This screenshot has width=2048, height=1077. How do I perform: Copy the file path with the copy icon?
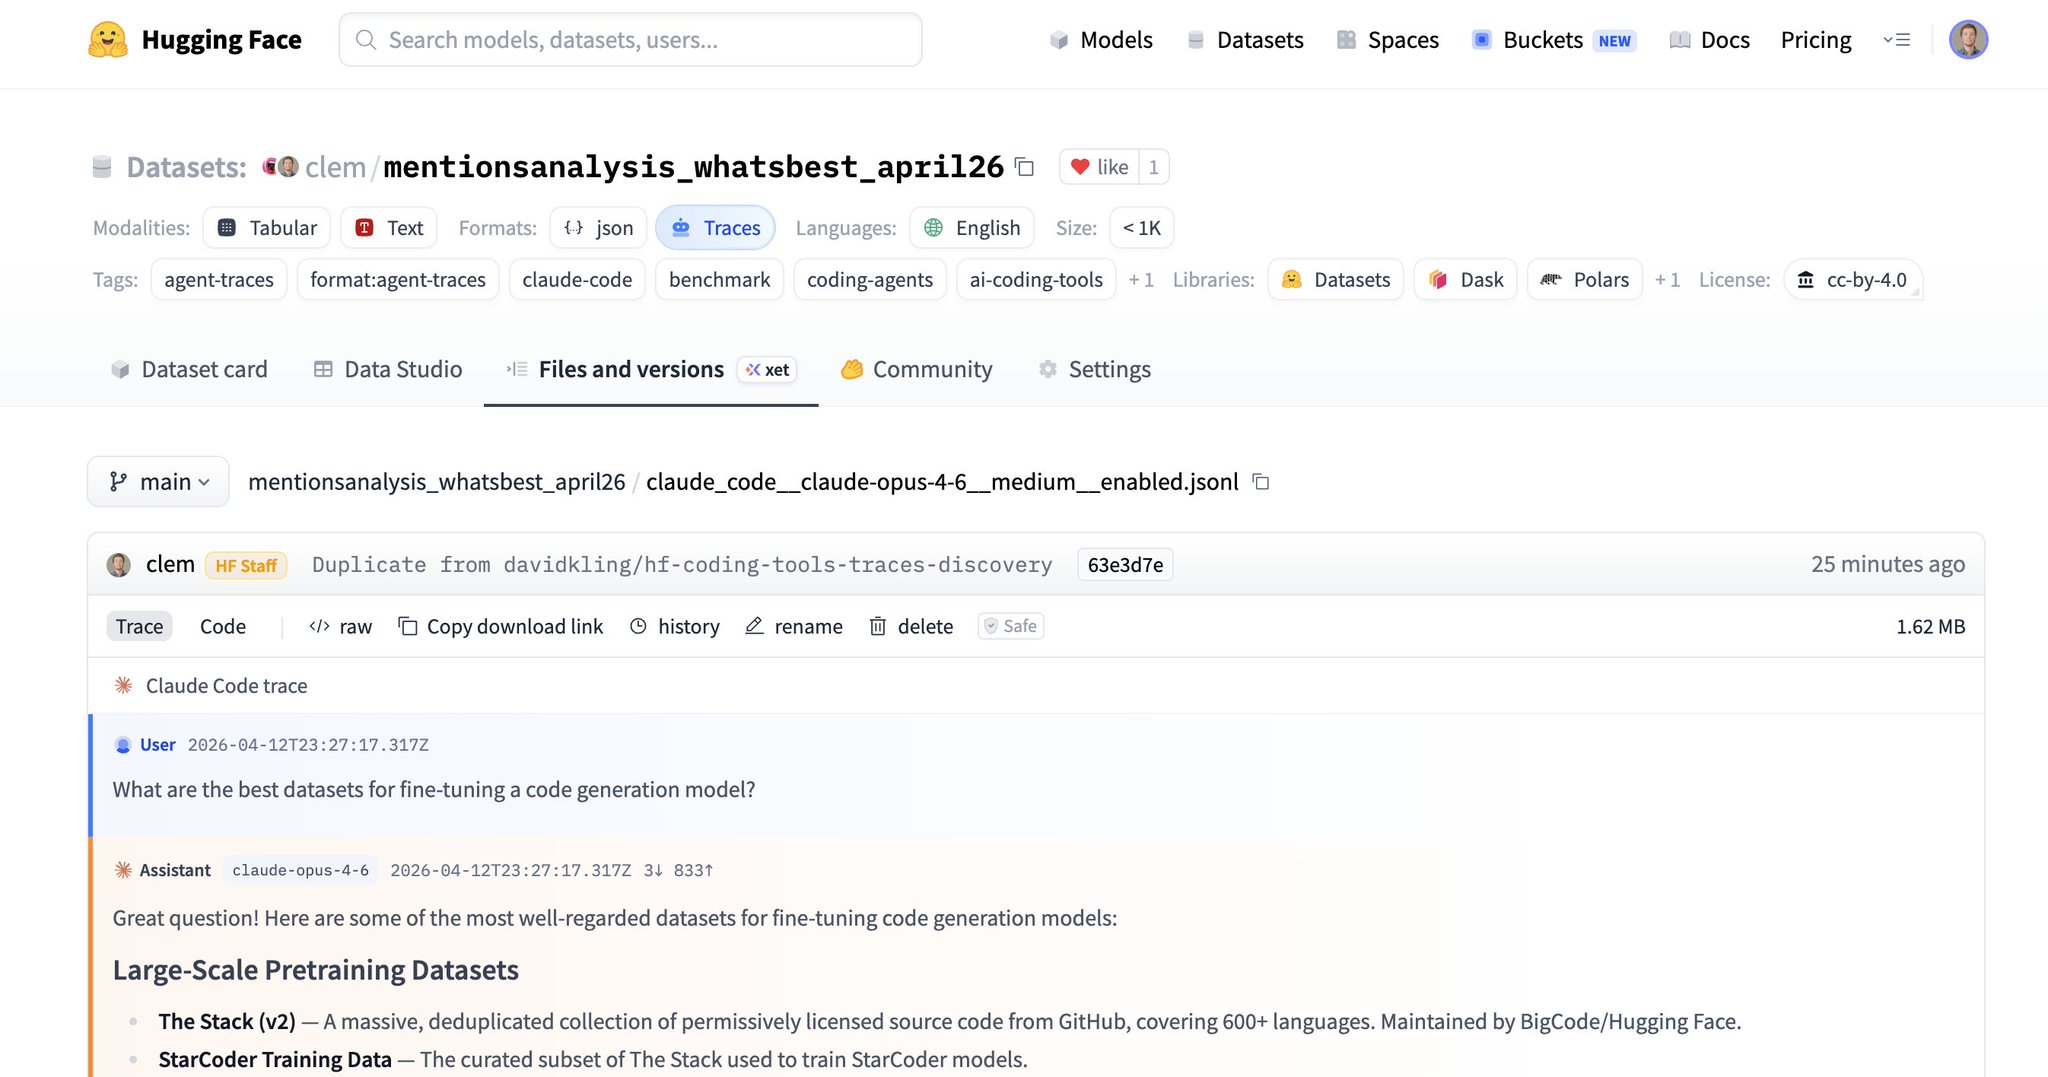click(x=1262, y=482)
